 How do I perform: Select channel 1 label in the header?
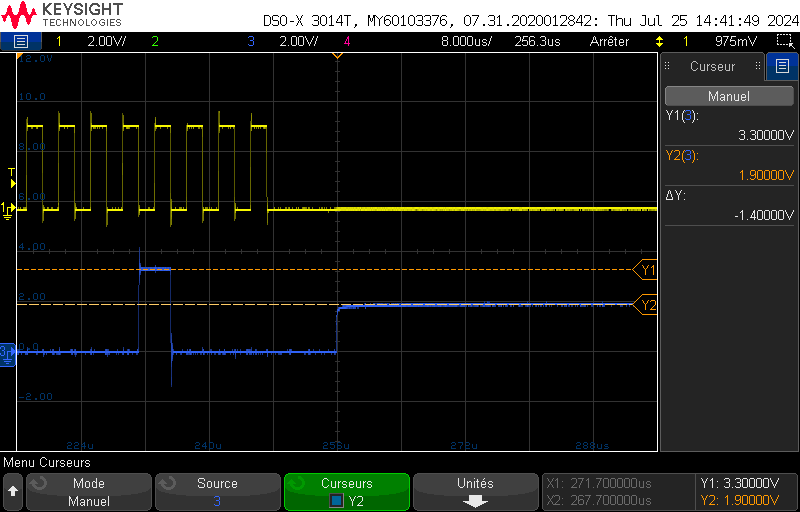click(x=59, y=42)
